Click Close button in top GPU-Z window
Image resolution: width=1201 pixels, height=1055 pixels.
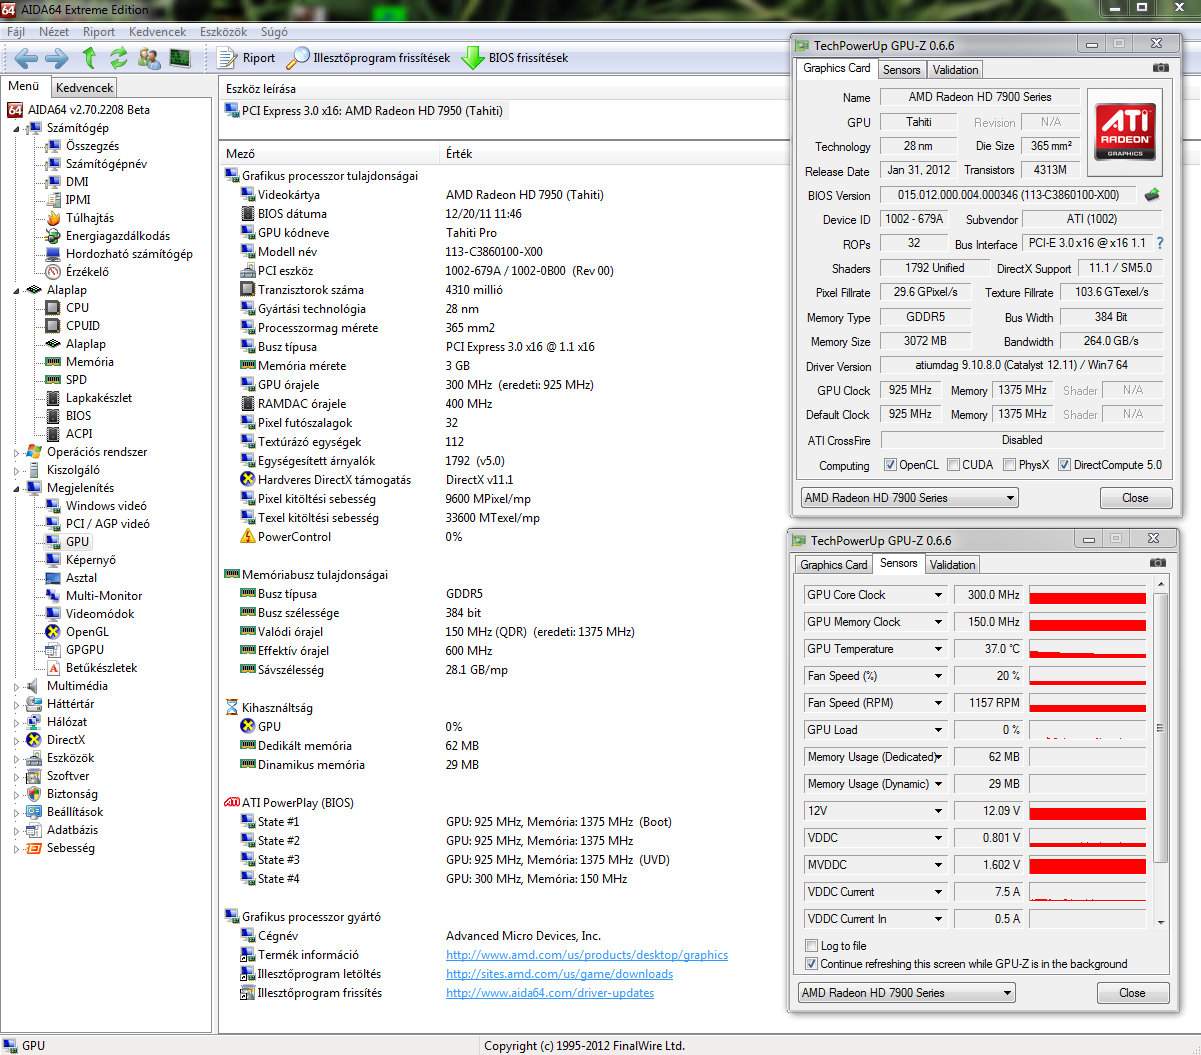click(x=1135, y=498)
